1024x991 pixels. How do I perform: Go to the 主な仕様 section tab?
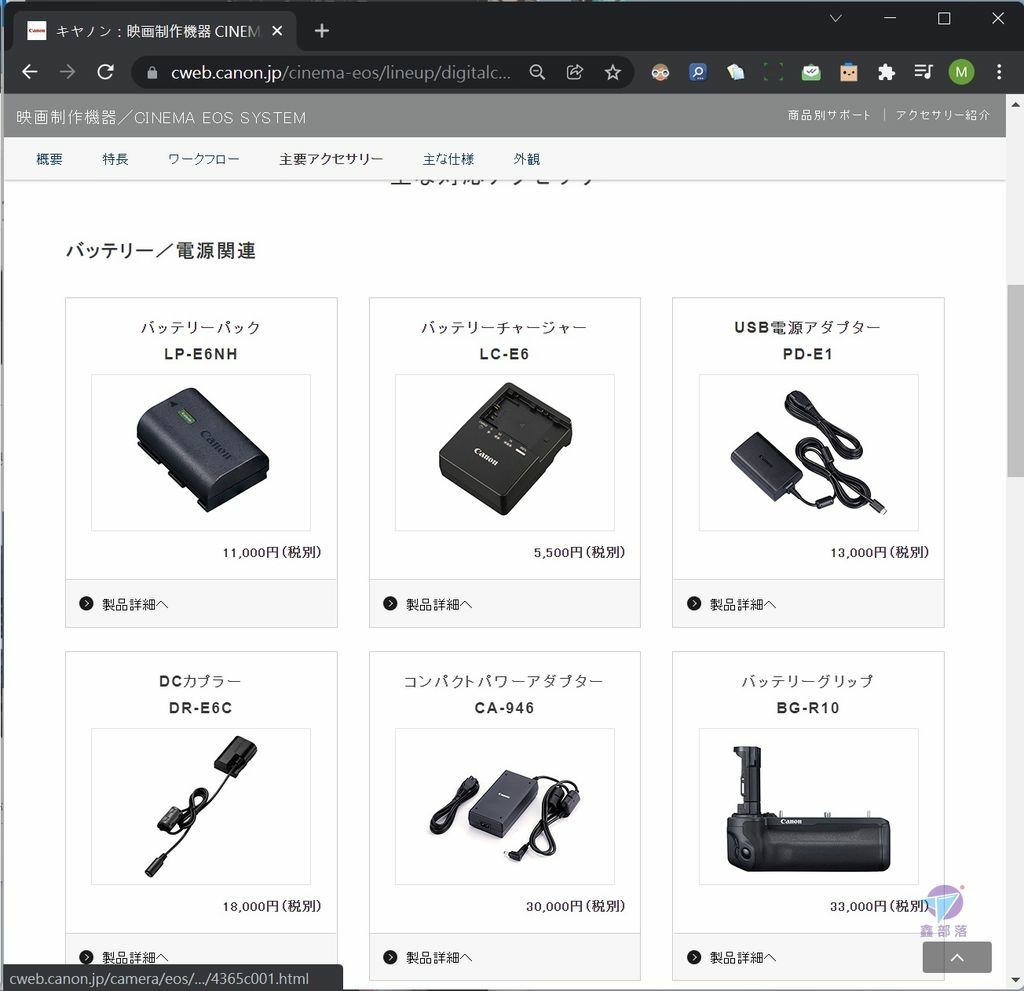click(448, 159)
